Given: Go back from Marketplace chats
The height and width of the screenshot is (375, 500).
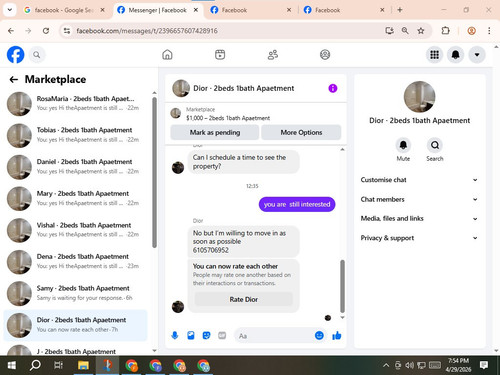Looking at the screenshot, I should pos(14,79).
